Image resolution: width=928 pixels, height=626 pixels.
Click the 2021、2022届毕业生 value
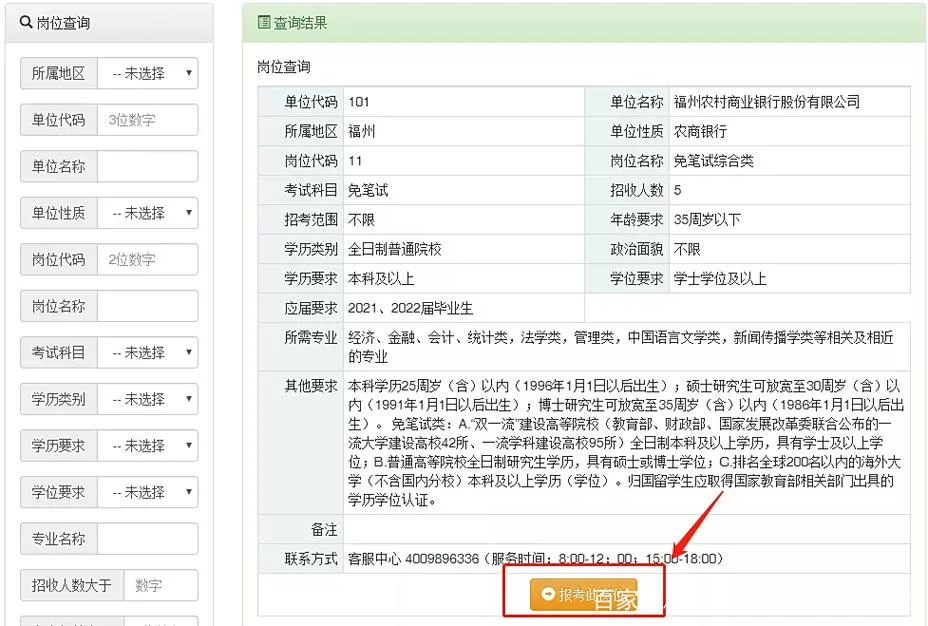(x=410, y=308)
